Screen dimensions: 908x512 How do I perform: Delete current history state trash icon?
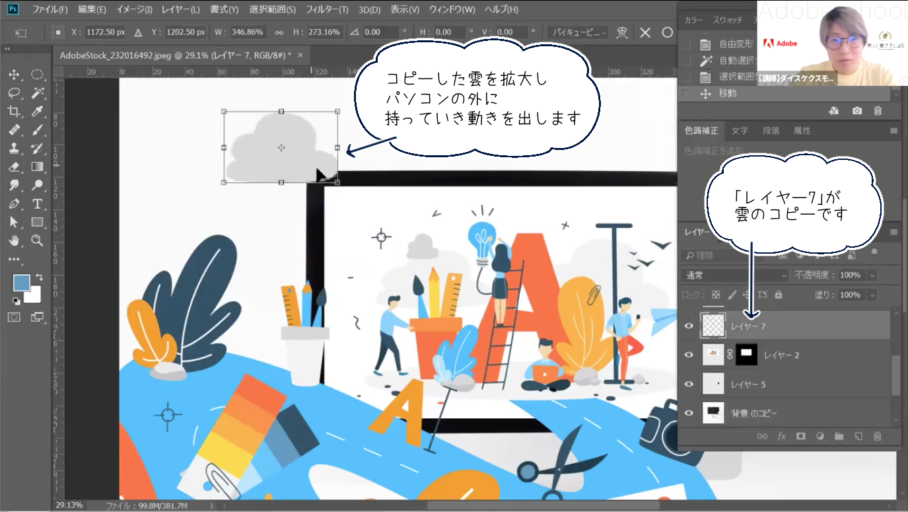878,111
